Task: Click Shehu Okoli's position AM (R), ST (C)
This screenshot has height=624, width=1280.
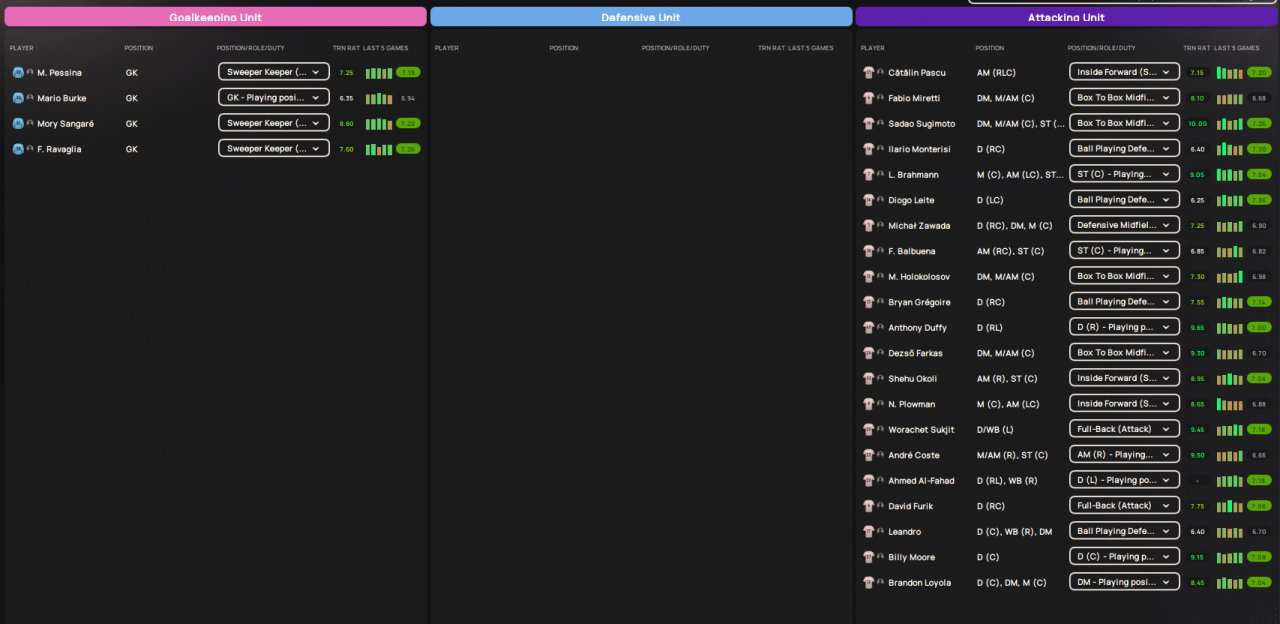Action: (1007, 379)
